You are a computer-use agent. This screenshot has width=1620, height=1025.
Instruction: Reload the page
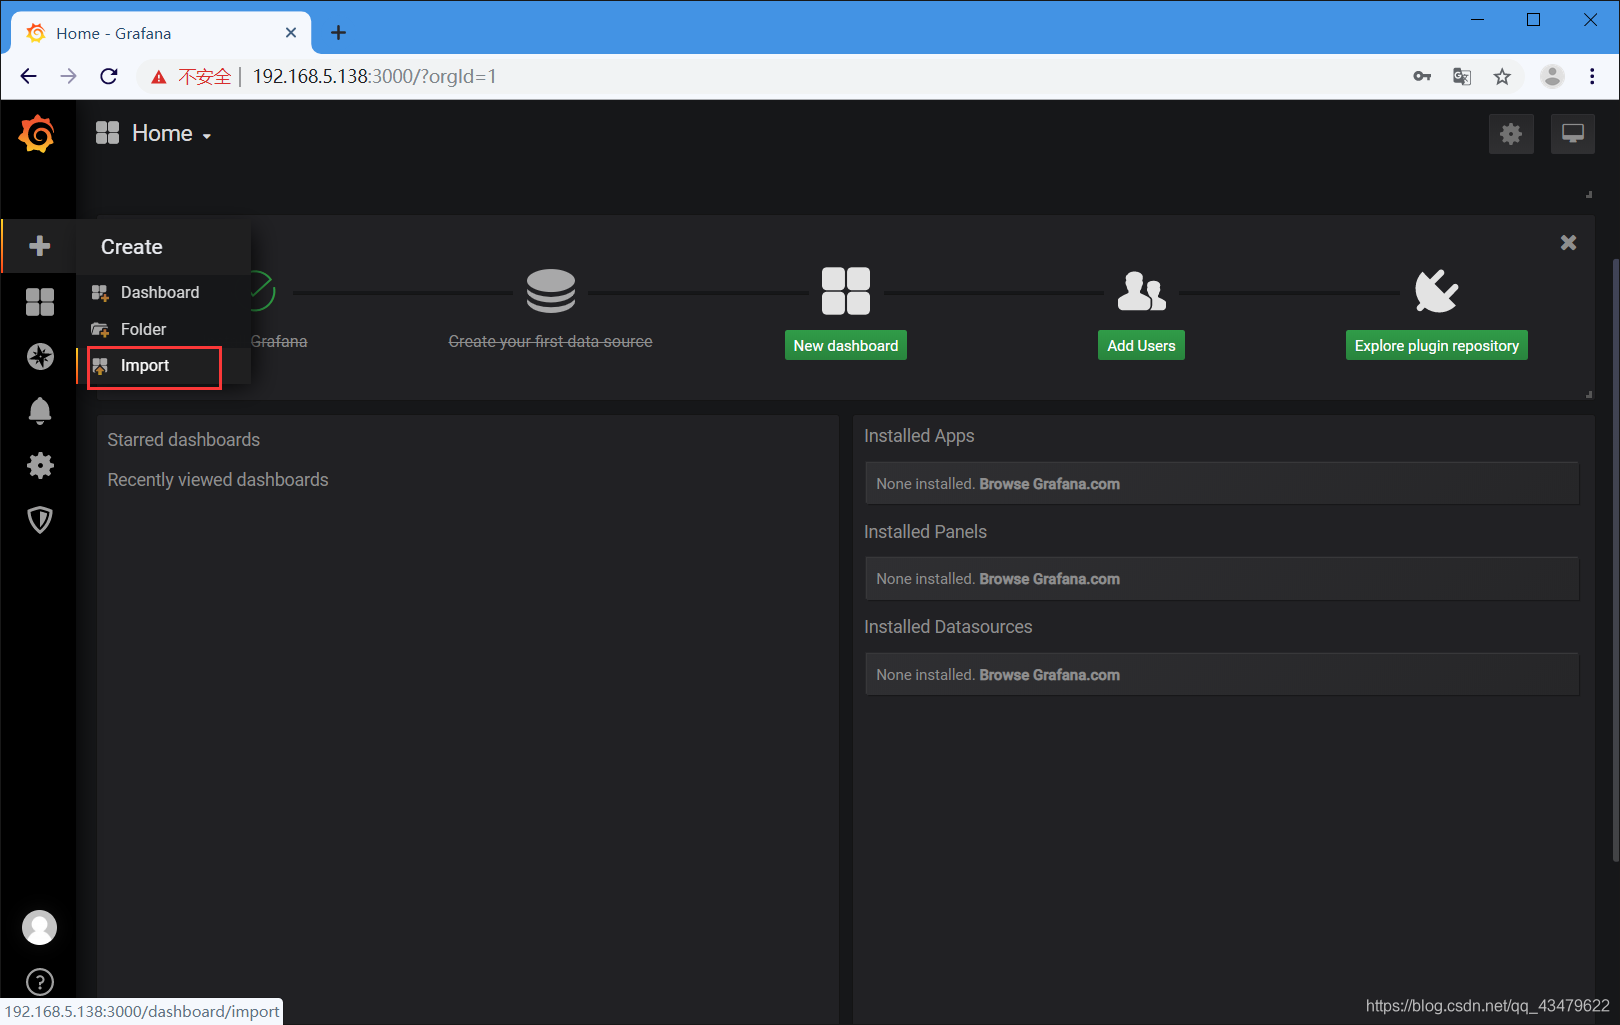109,76
